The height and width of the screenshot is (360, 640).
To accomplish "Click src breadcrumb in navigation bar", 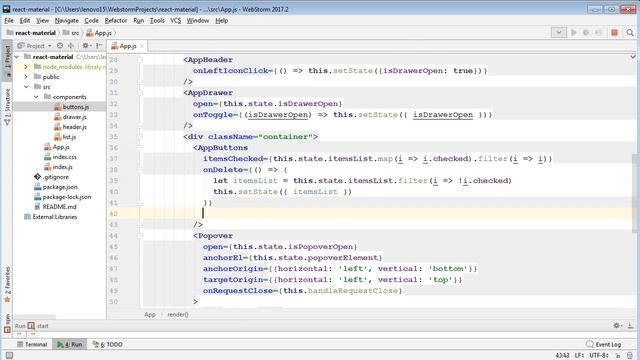I will [71, 33].
